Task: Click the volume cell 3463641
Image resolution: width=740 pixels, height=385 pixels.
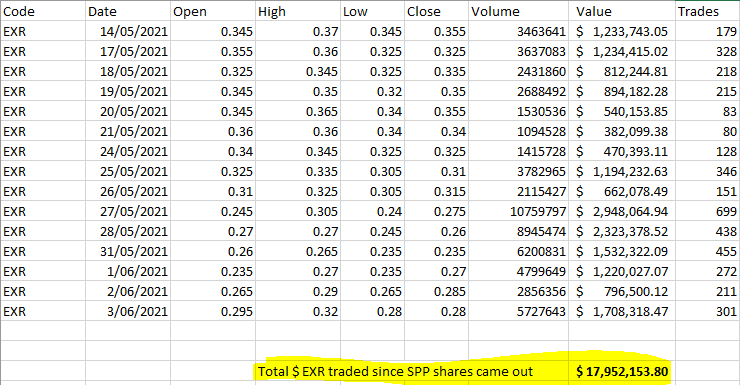Action: (x=519, y=32)
